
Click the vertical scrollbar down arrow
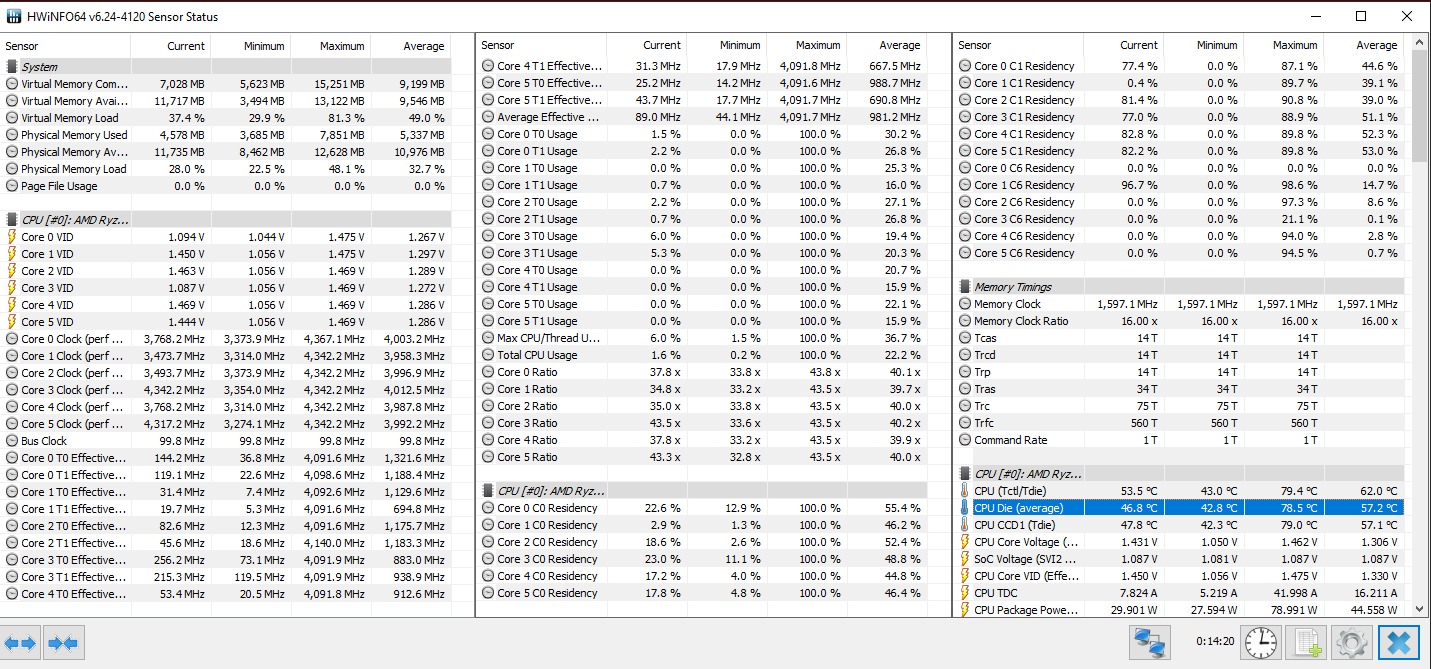tap(1420, 609)
